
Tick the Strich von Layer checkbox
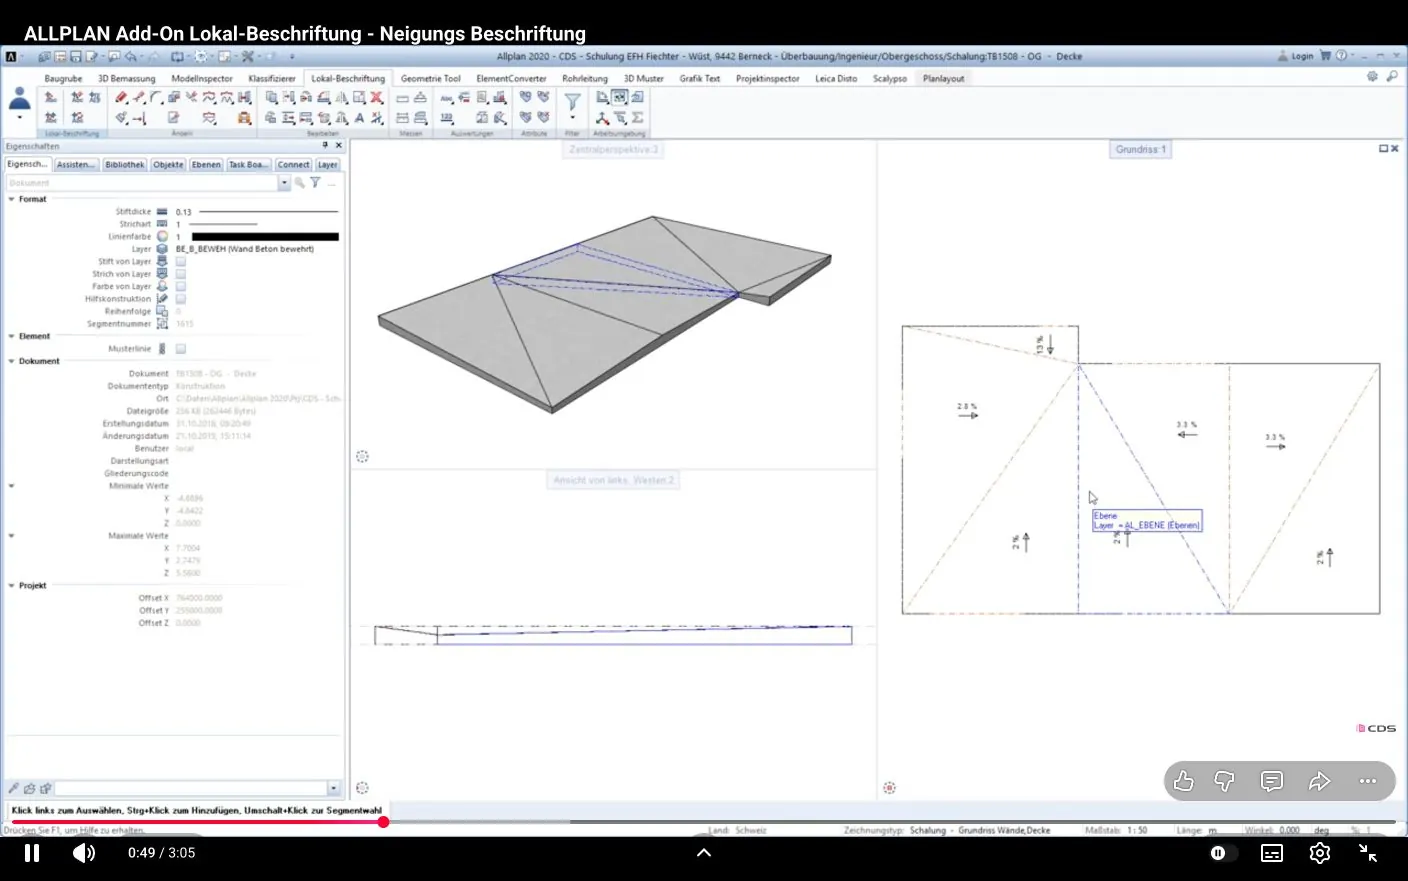pyautogui.click(x=181, y=274)
